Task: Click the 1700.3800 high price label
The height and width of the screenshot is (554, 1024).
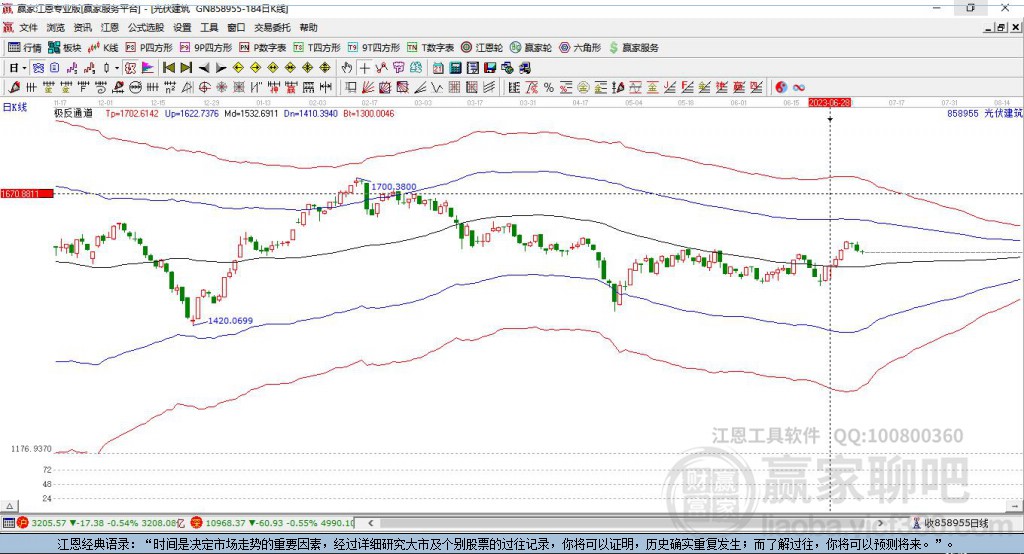Action: 394,187
